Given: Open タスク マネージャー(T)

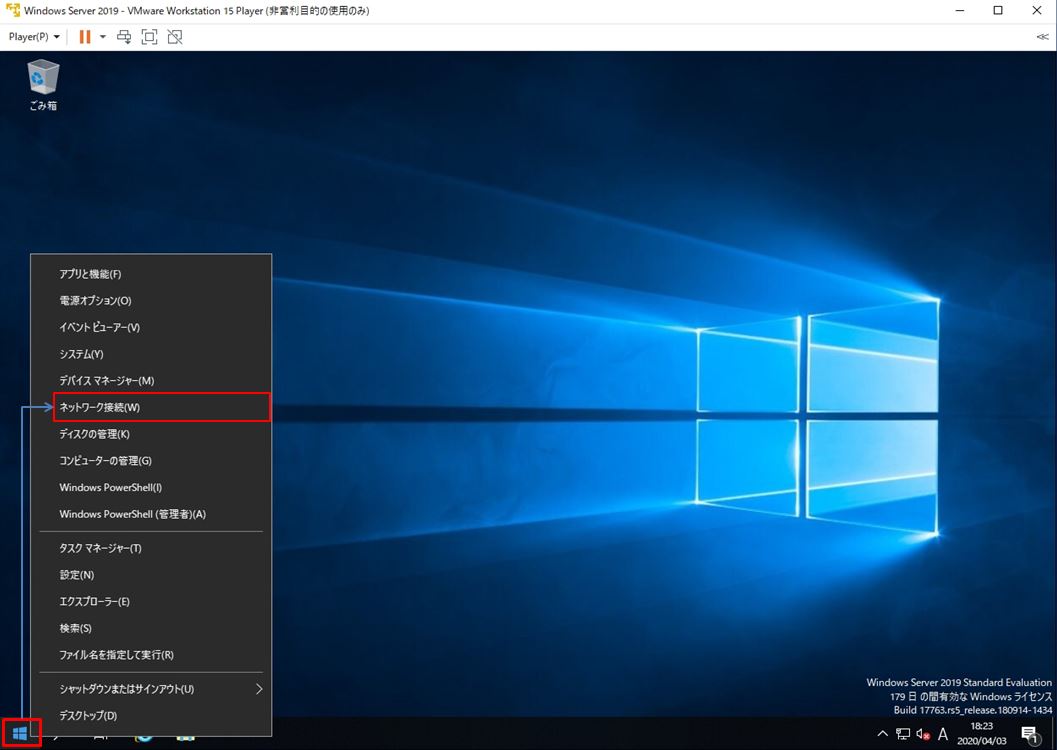Looking at the screenshot, I should (151, 549).
